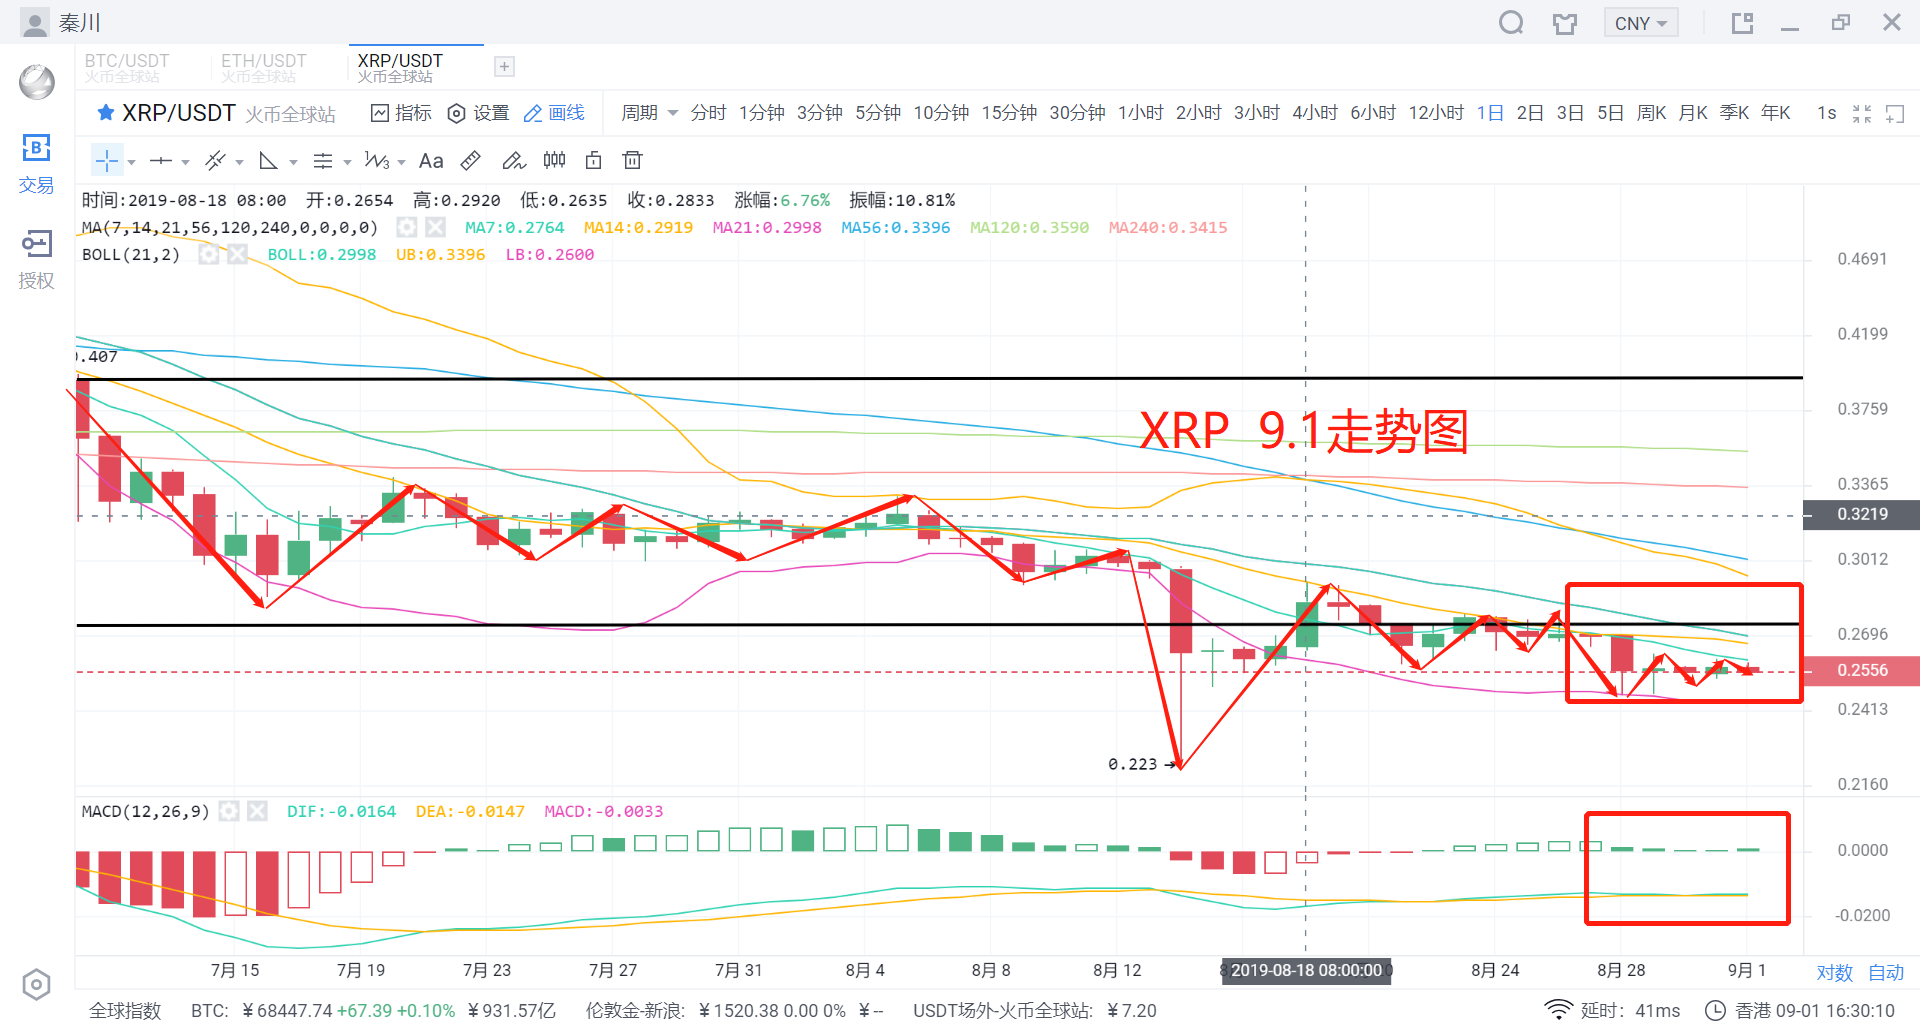Open MACD indicator settings gear

(x=229, y=811)
